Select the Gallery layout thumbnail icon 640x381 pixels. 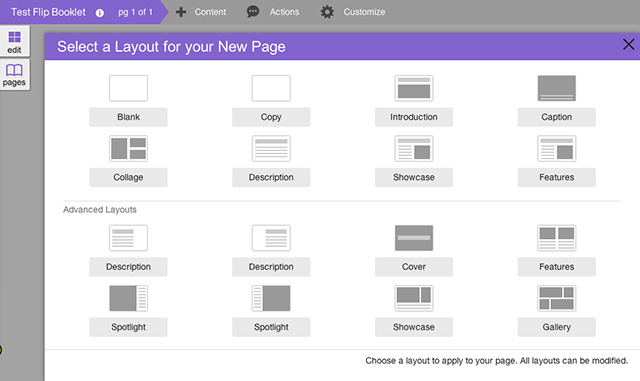(x=557, y=299)
